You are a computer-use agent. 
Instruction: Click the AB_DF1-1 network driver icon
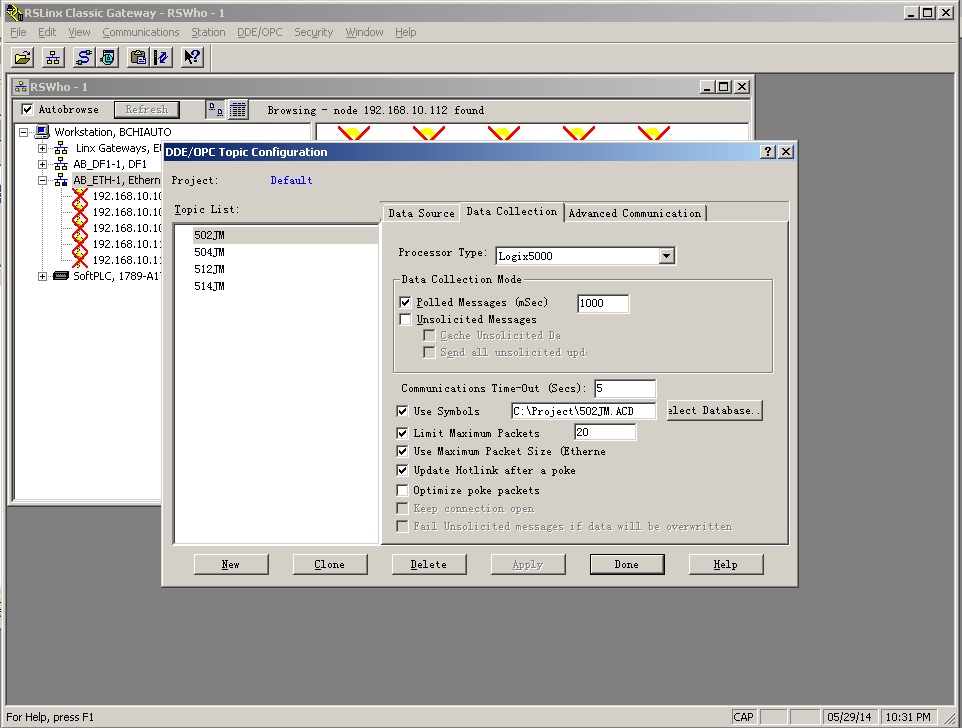(x=61, y=164)
